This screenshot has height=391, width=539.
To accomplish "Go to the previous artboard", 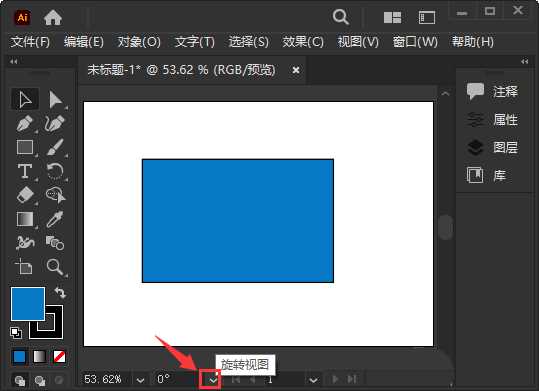I will [253, 380].
